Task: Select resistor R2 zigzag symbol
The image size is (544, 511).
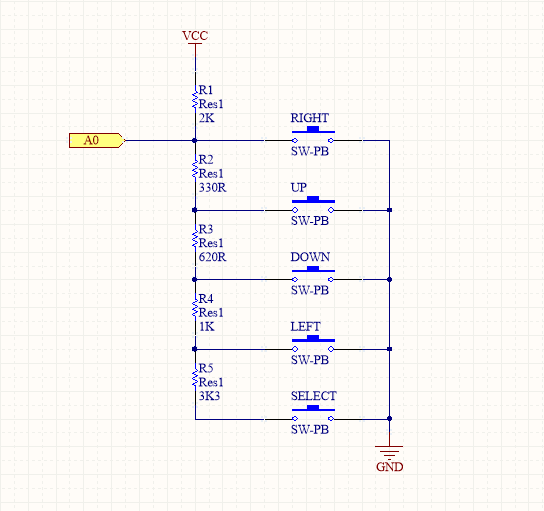Action: 195,169
